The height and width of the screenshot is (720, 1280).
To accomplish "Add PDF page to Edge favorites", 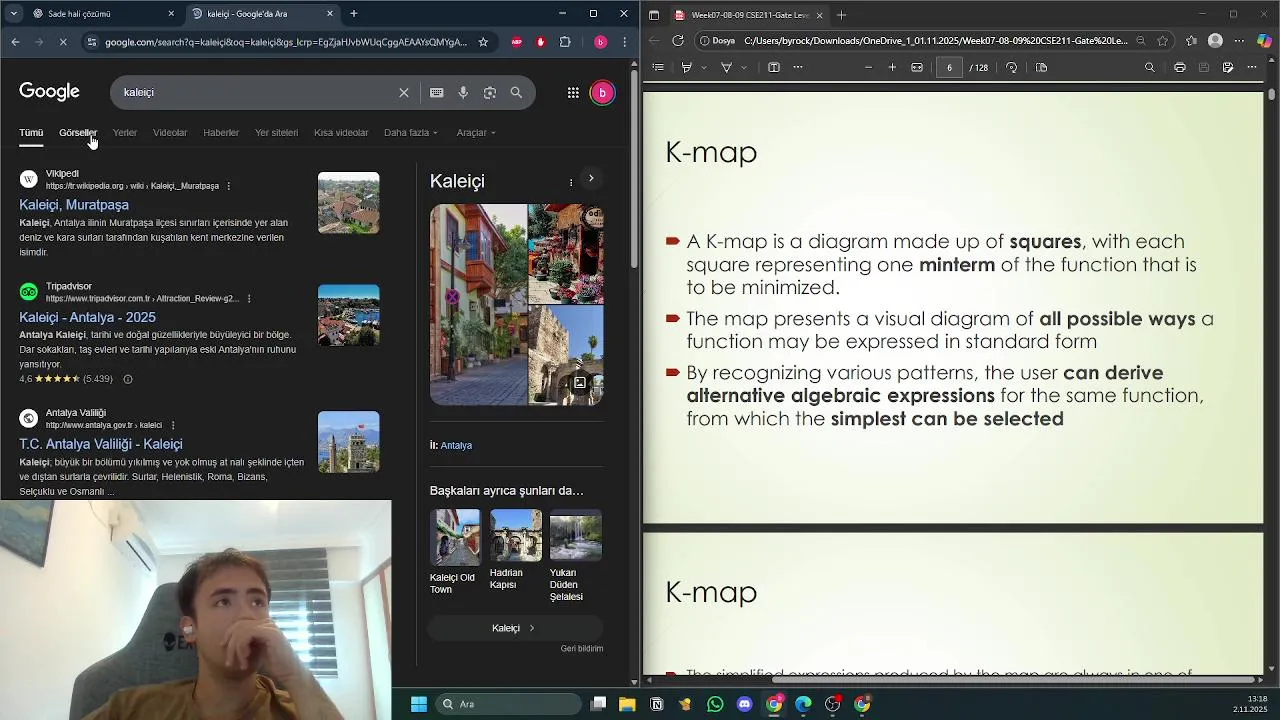I will (1163, 41).
